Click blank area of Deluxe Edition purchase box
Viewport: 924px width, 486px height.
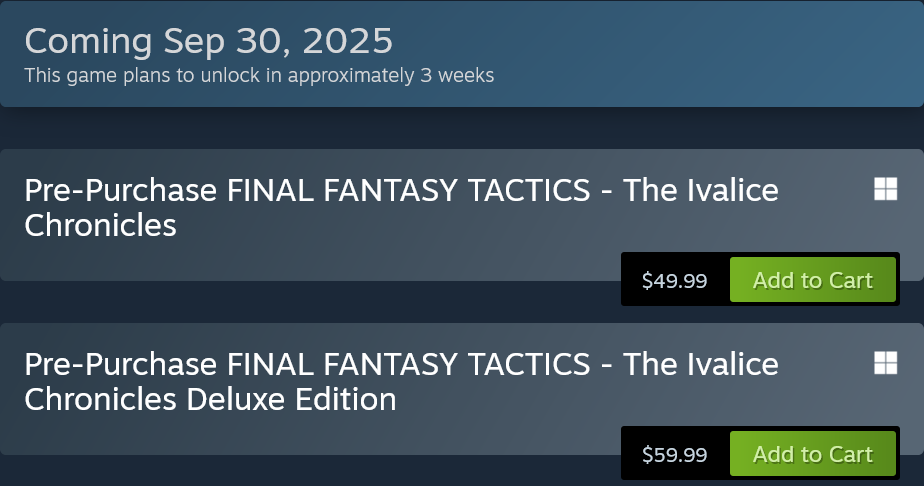click(300, 435)
